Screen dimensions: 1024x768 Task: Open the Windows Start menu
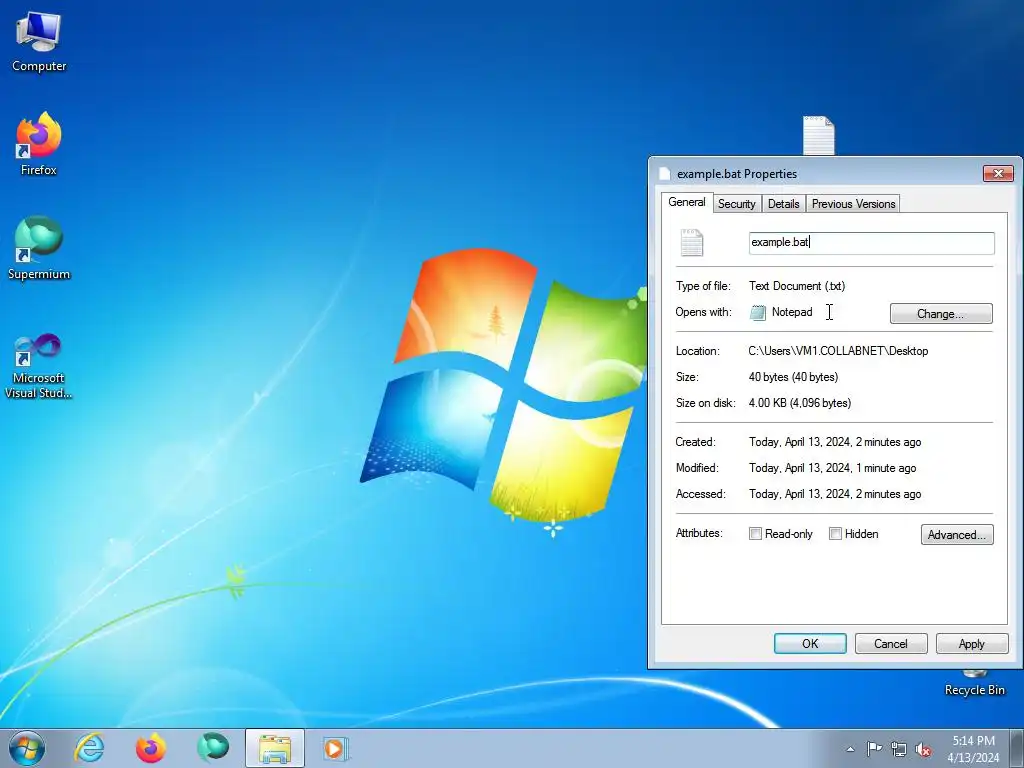[27, 748]
